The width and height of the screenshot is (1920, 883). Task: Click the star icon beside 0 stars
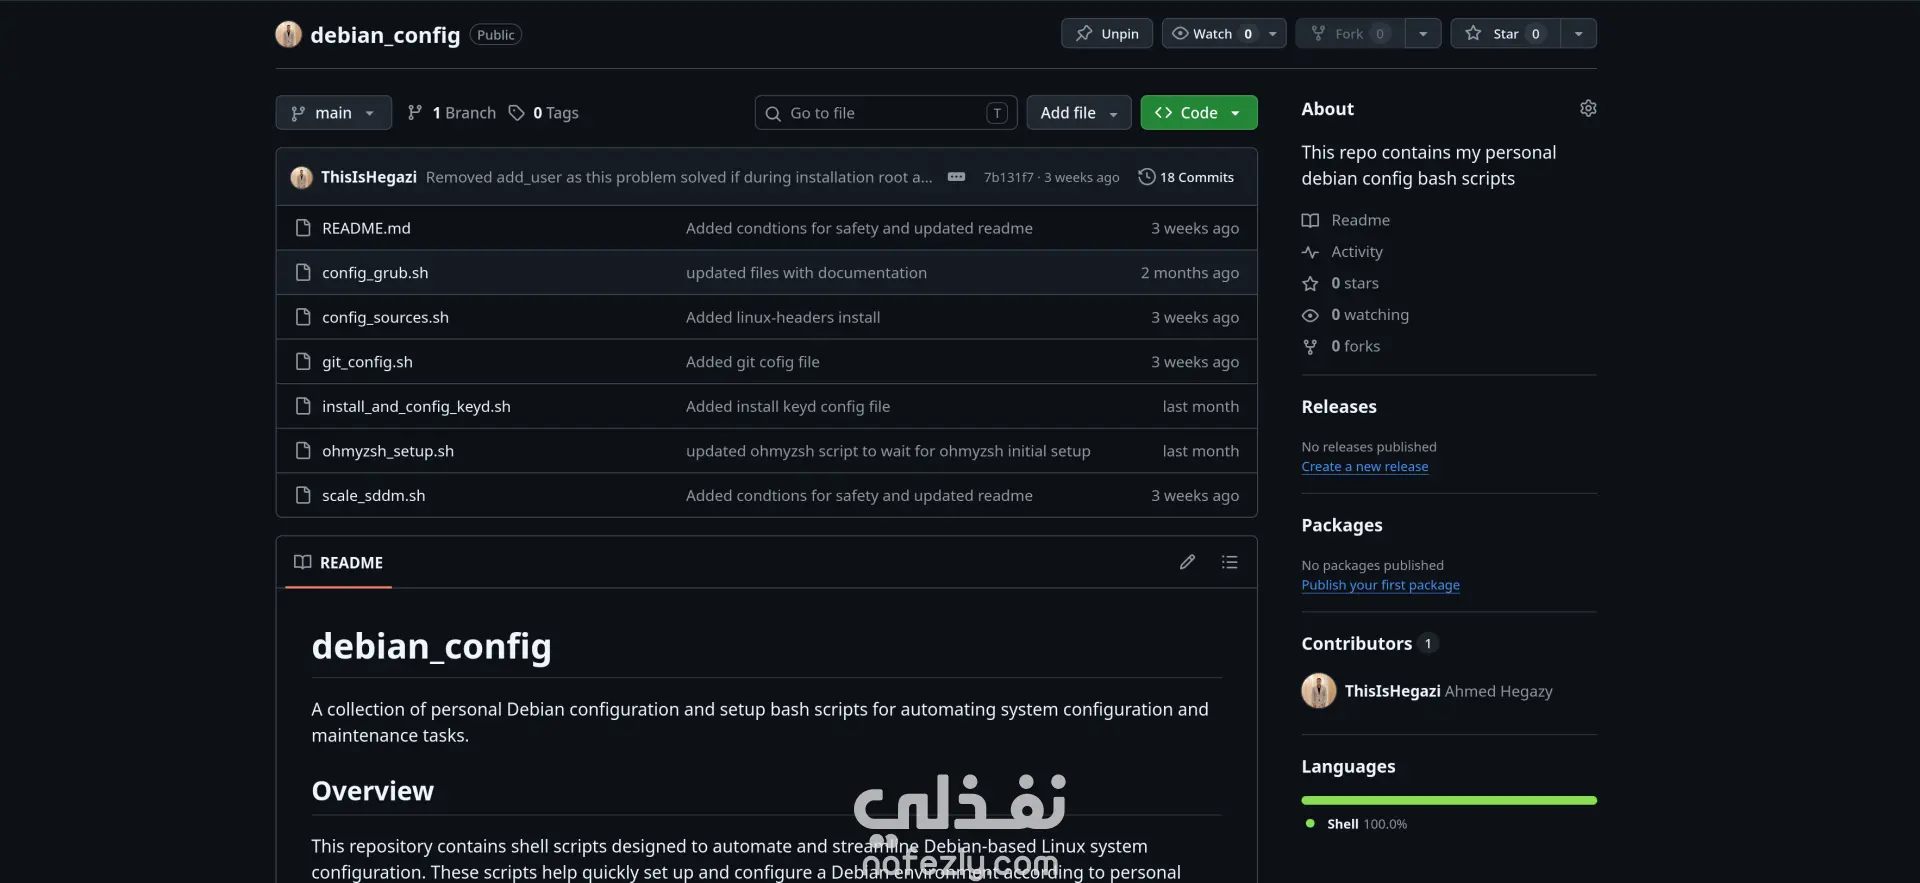click(x=1310, y=283)
